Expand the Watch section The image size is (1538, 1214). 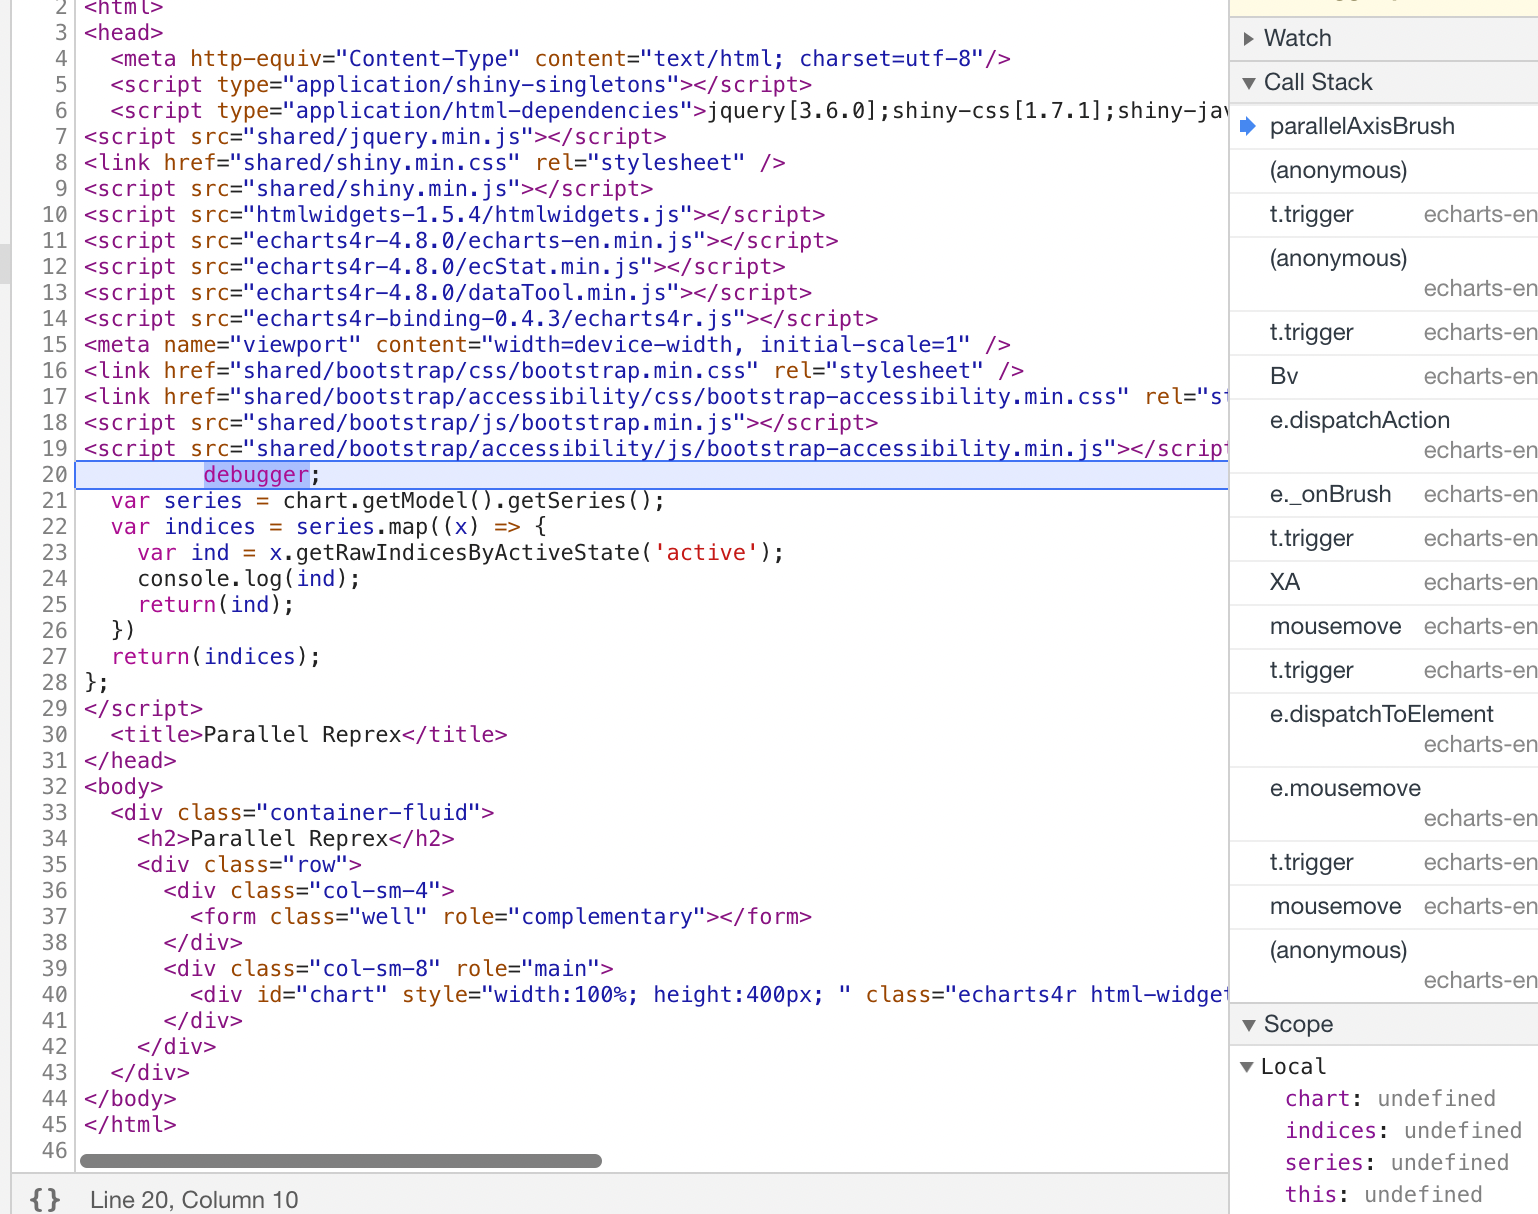[x=1249, y=38]
